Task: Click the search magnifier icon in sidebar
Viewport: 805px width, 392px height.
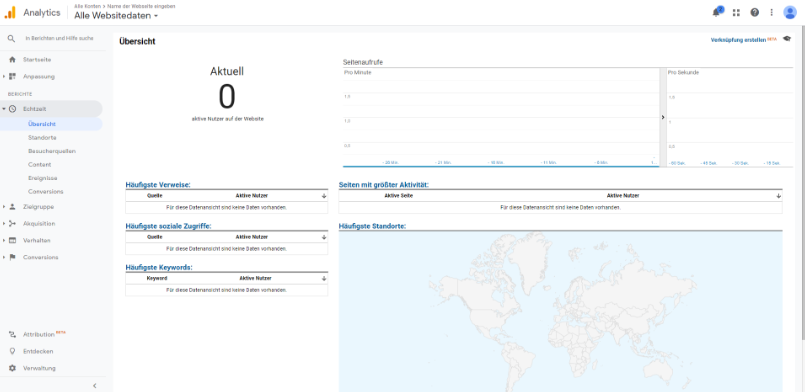Action: click(11, 38)
